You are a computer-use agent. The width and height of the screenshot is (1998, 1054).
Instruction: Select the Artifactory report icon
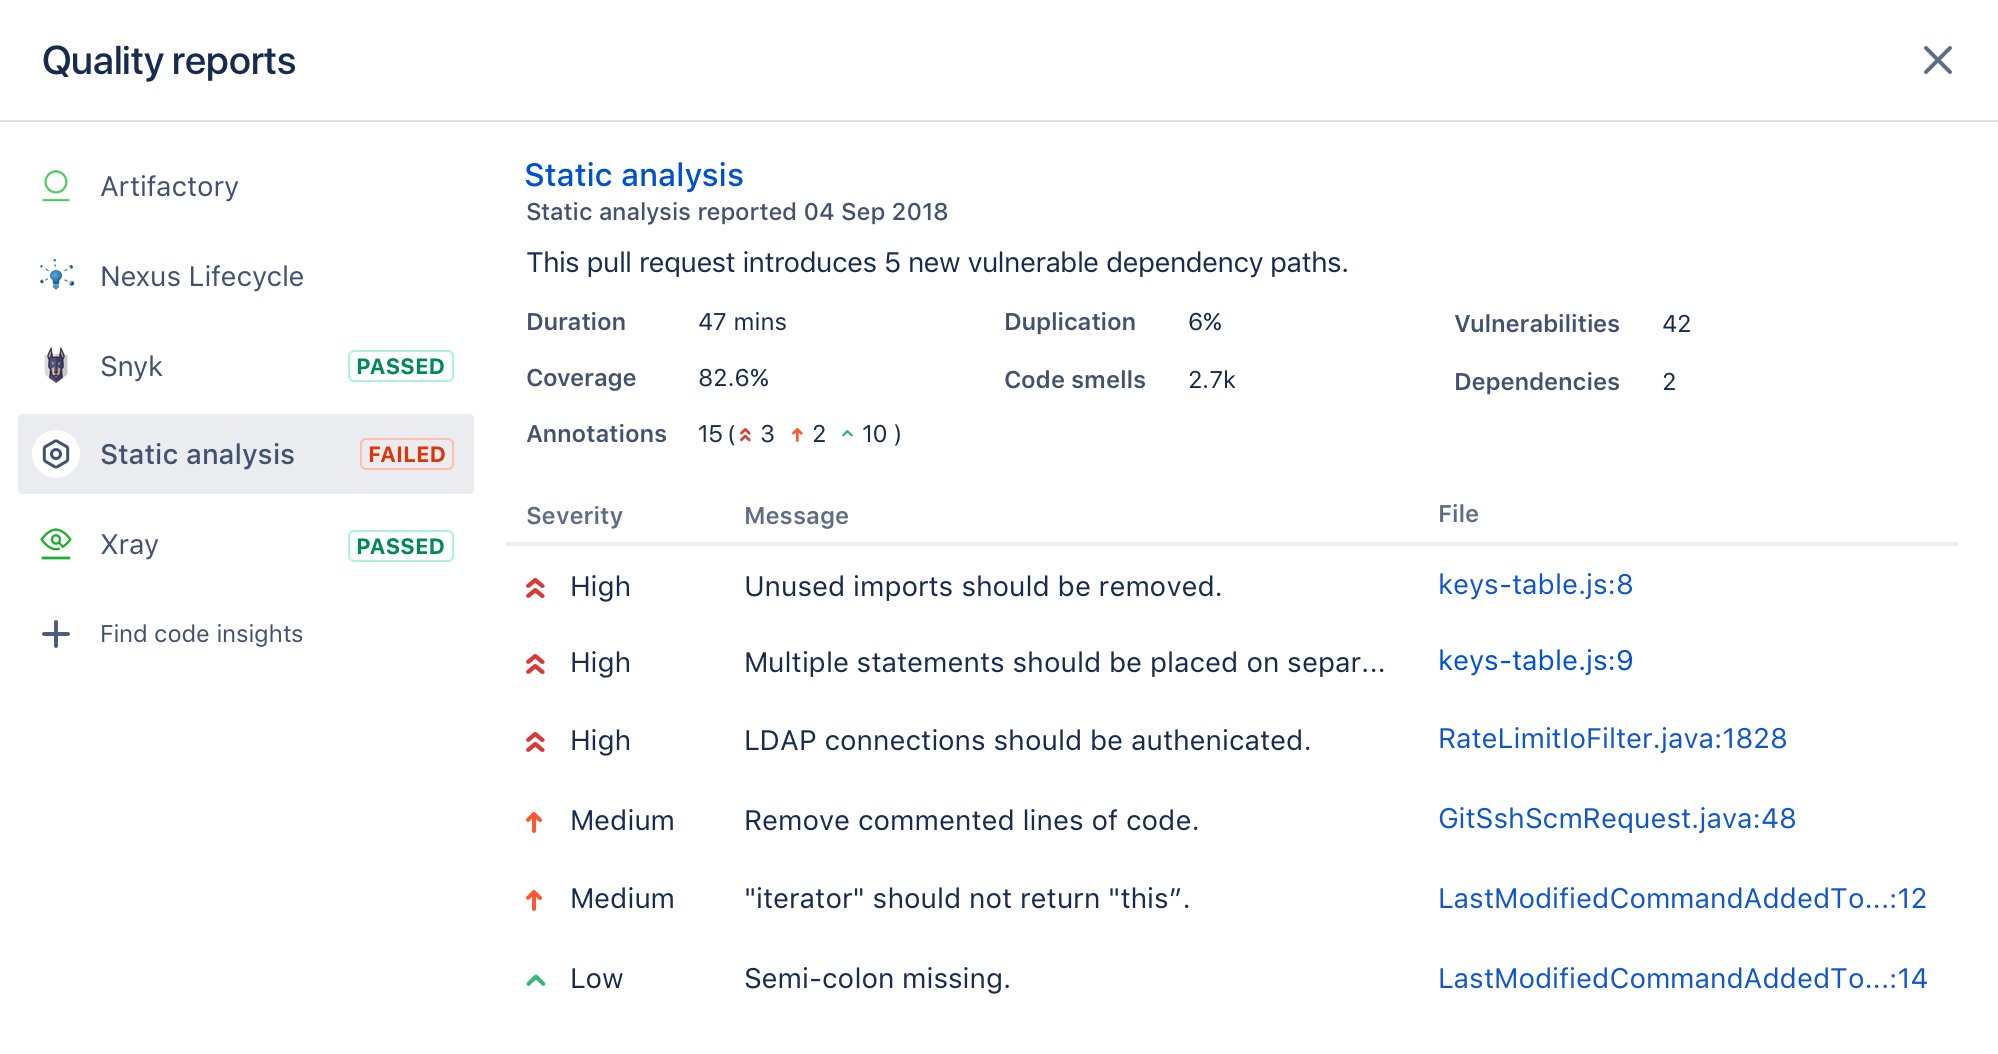(57, 186)
